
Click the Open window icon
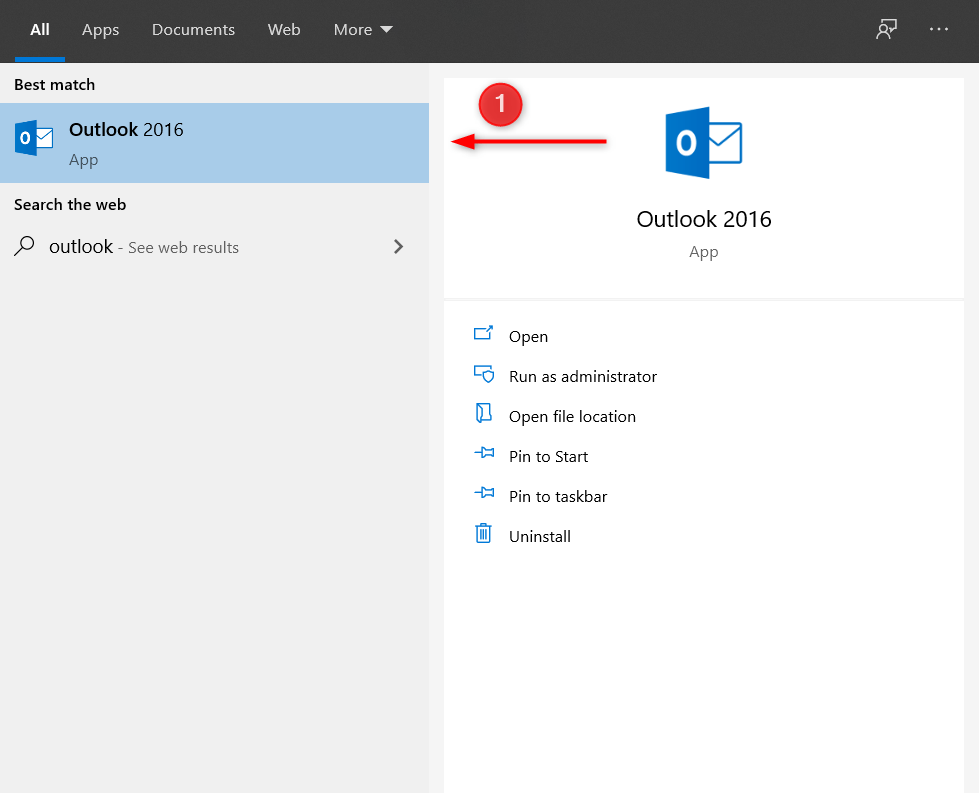point(483,333)
